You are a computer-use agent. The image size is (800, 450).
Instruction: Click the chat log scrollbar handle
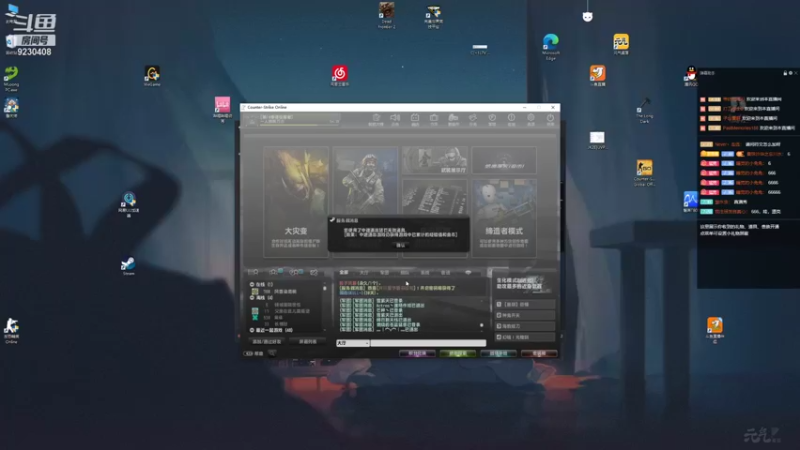click(x=482, y=325)
